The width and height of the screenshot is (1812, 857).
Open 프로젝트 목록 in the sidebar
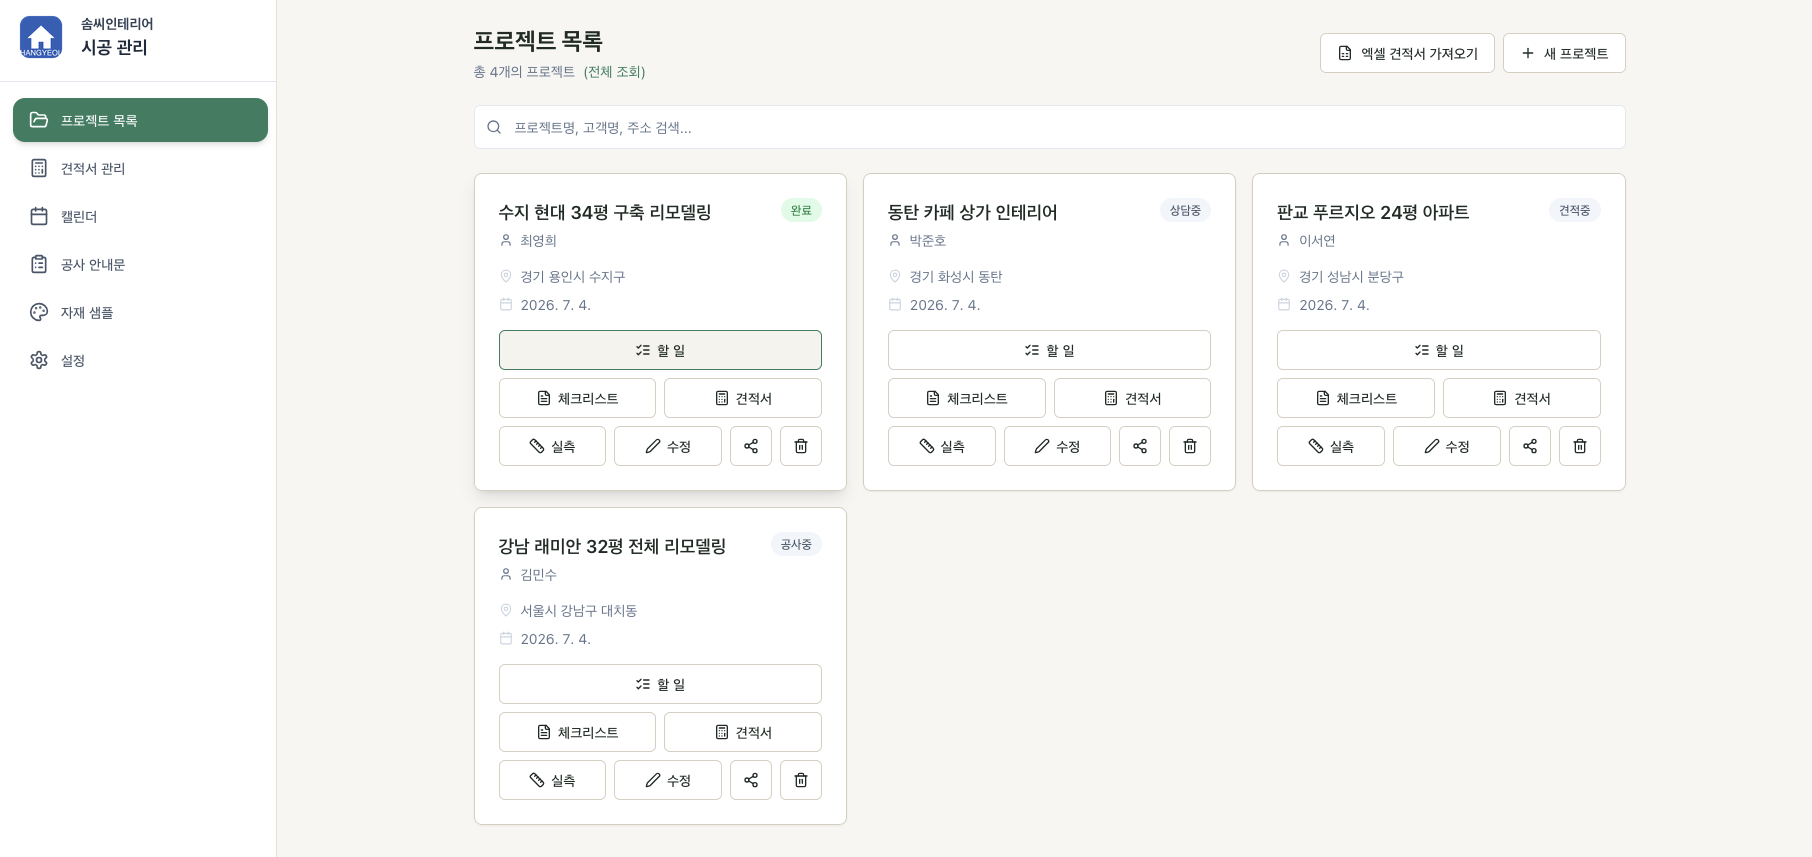140,120
